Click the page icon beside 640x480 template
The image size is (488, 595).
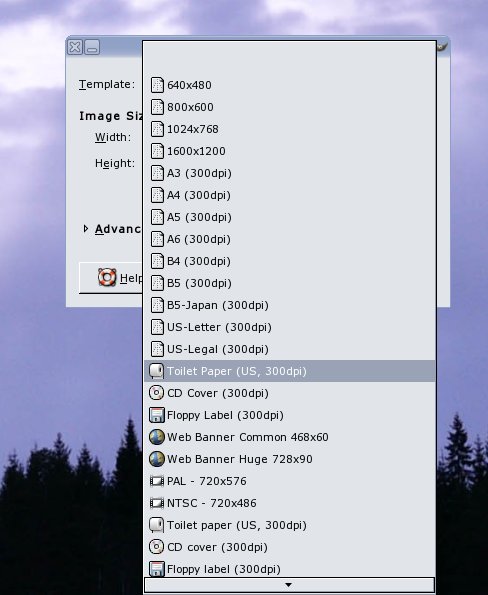(x=156, y=85)
